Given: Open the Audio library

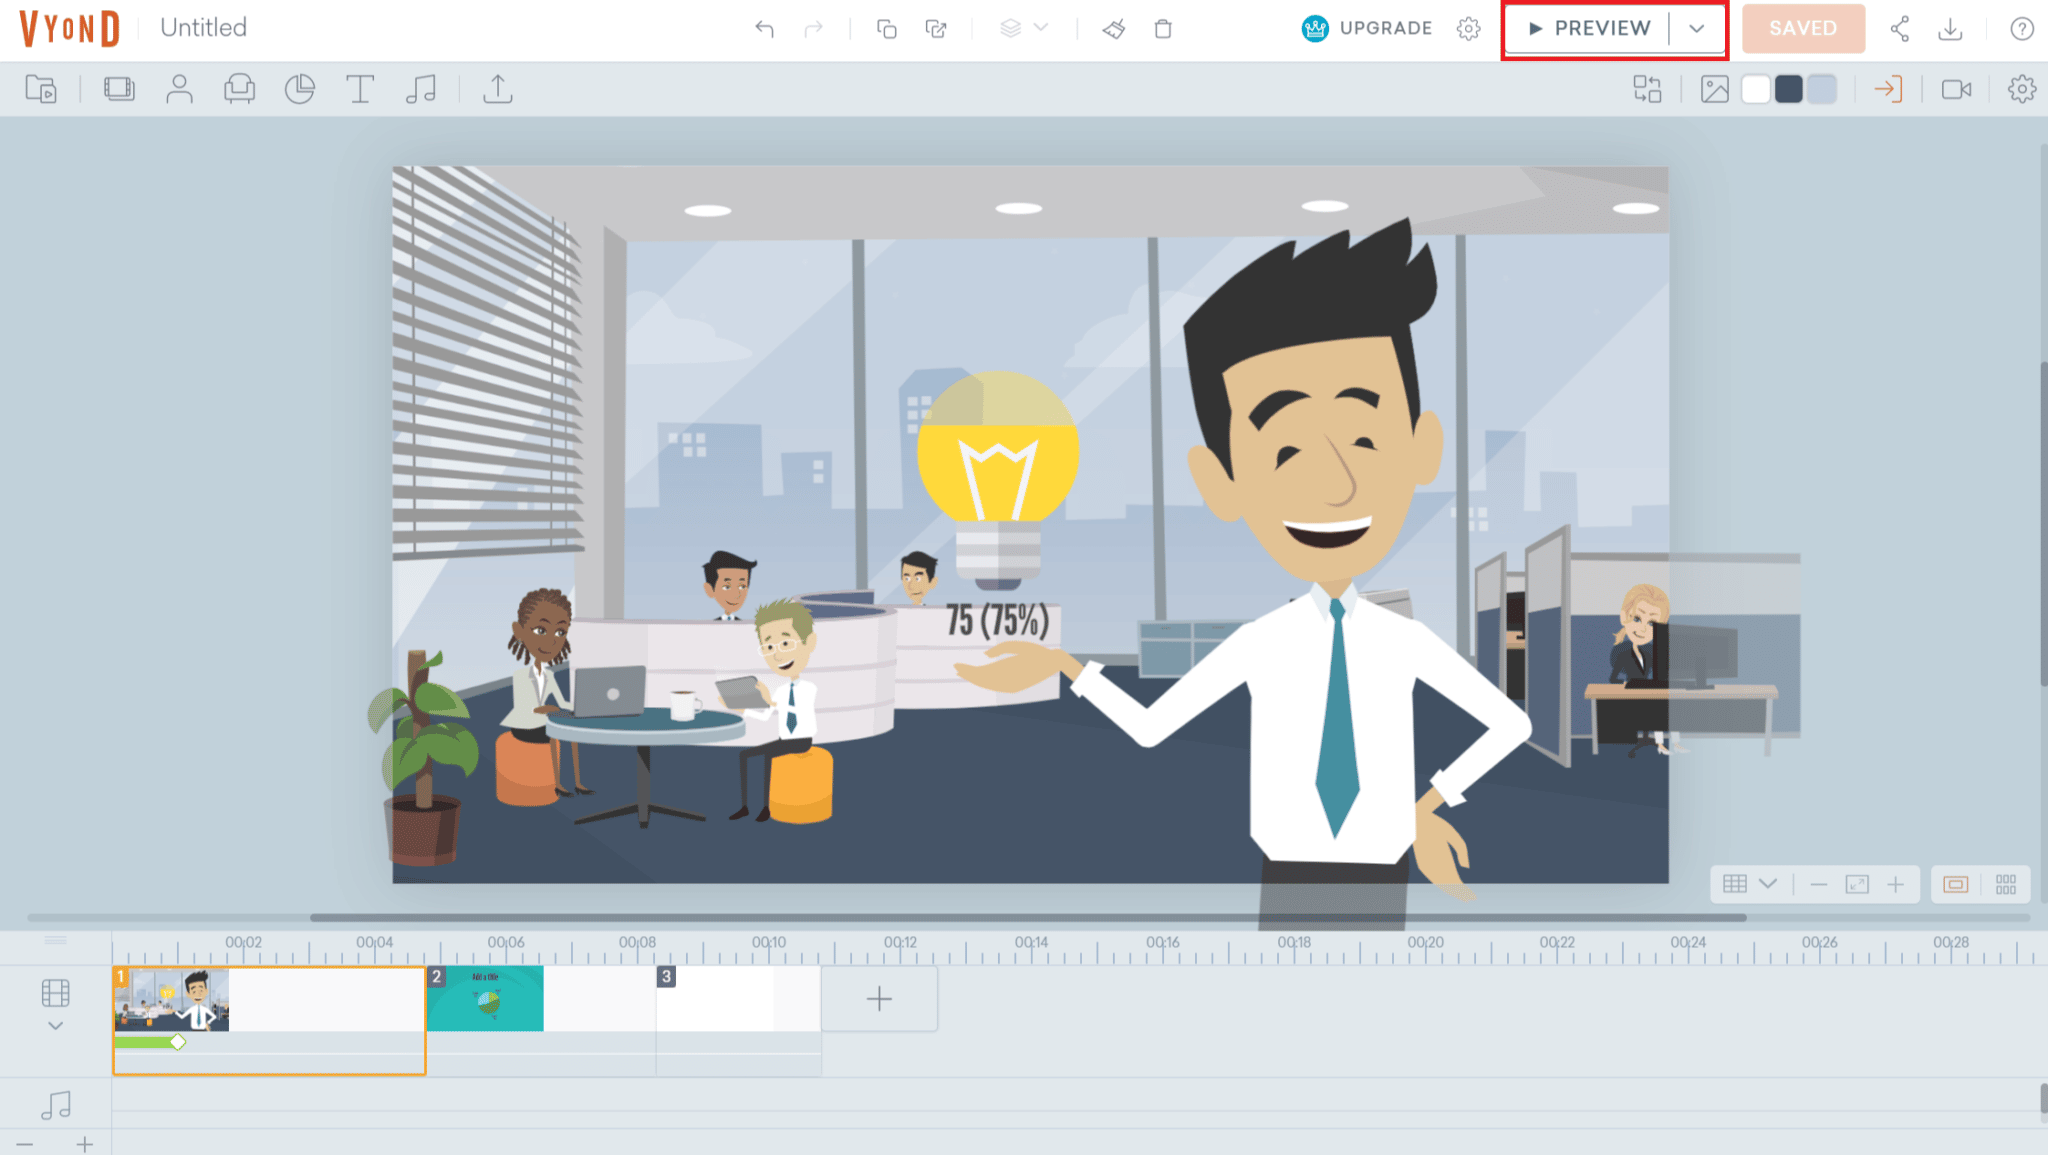Looking at the screenshot, I should pos(421,89).
